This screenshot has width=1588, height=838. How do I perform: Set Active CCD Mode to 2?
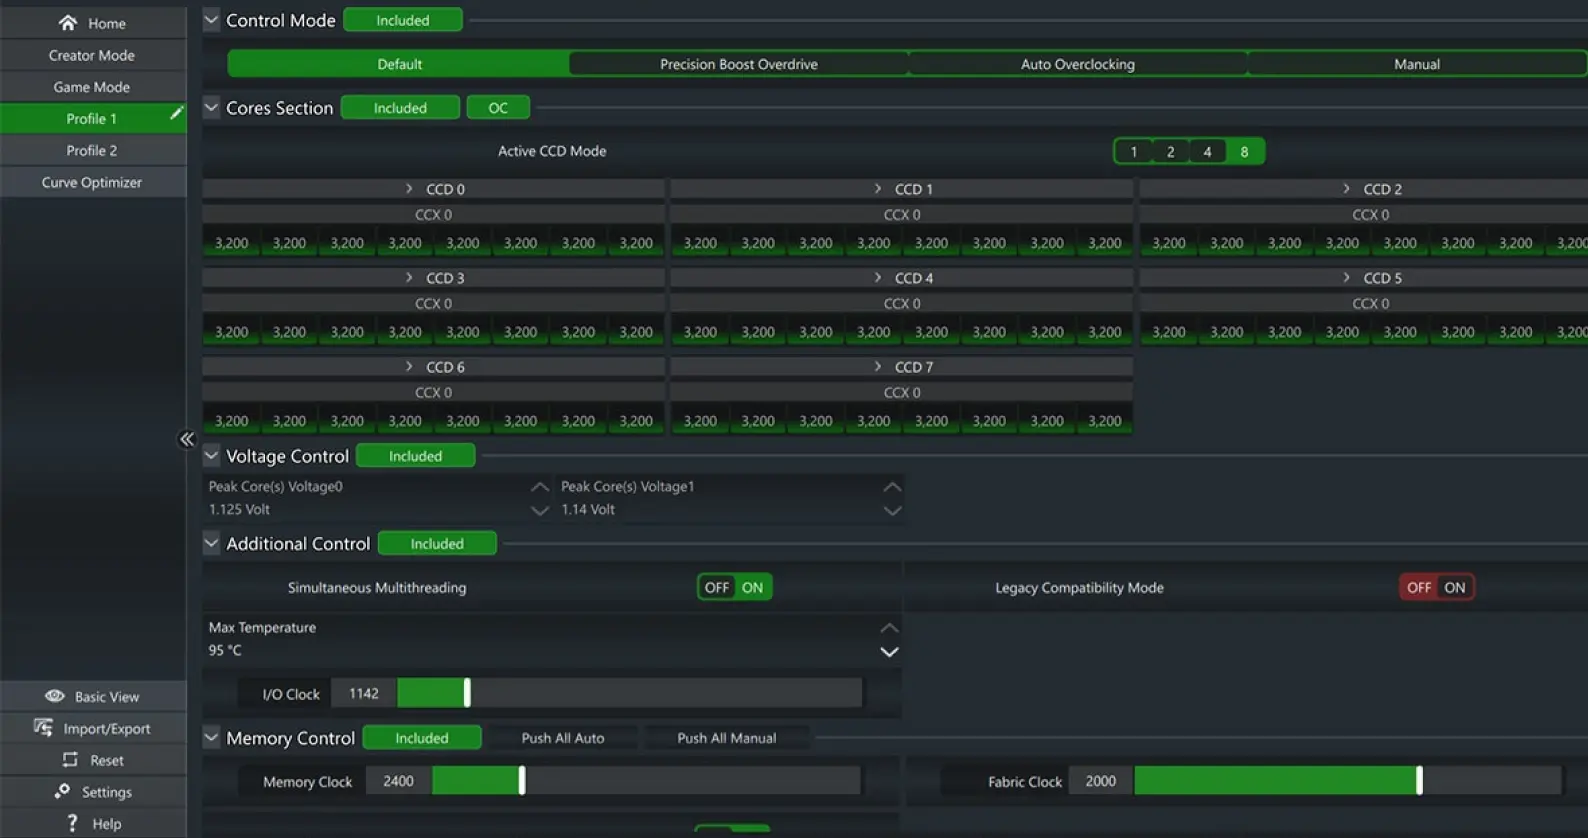[1170, 152]
